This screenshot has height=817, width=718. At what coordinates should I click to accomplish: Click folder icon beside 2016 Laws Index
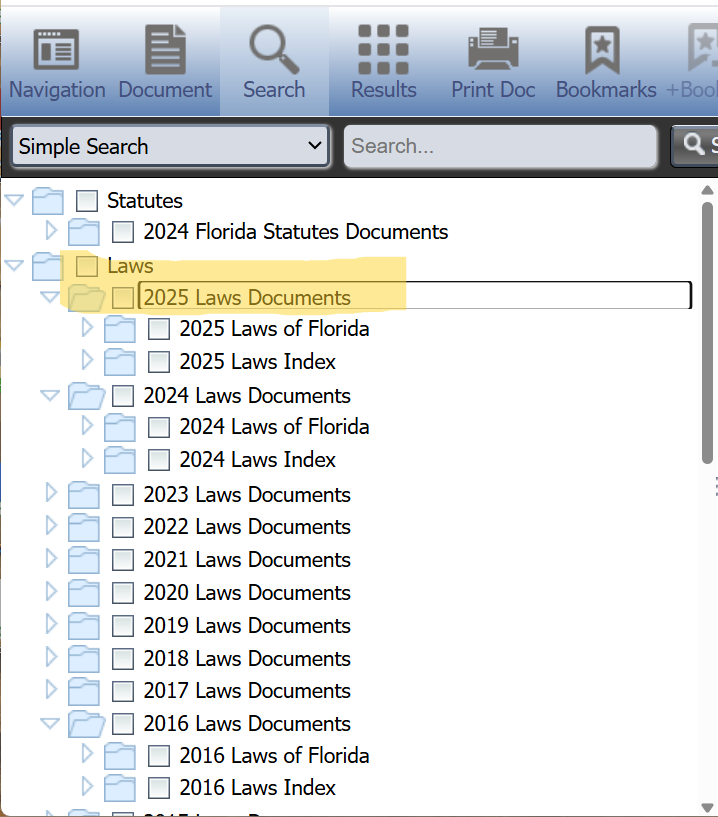[x=119, y=788]
